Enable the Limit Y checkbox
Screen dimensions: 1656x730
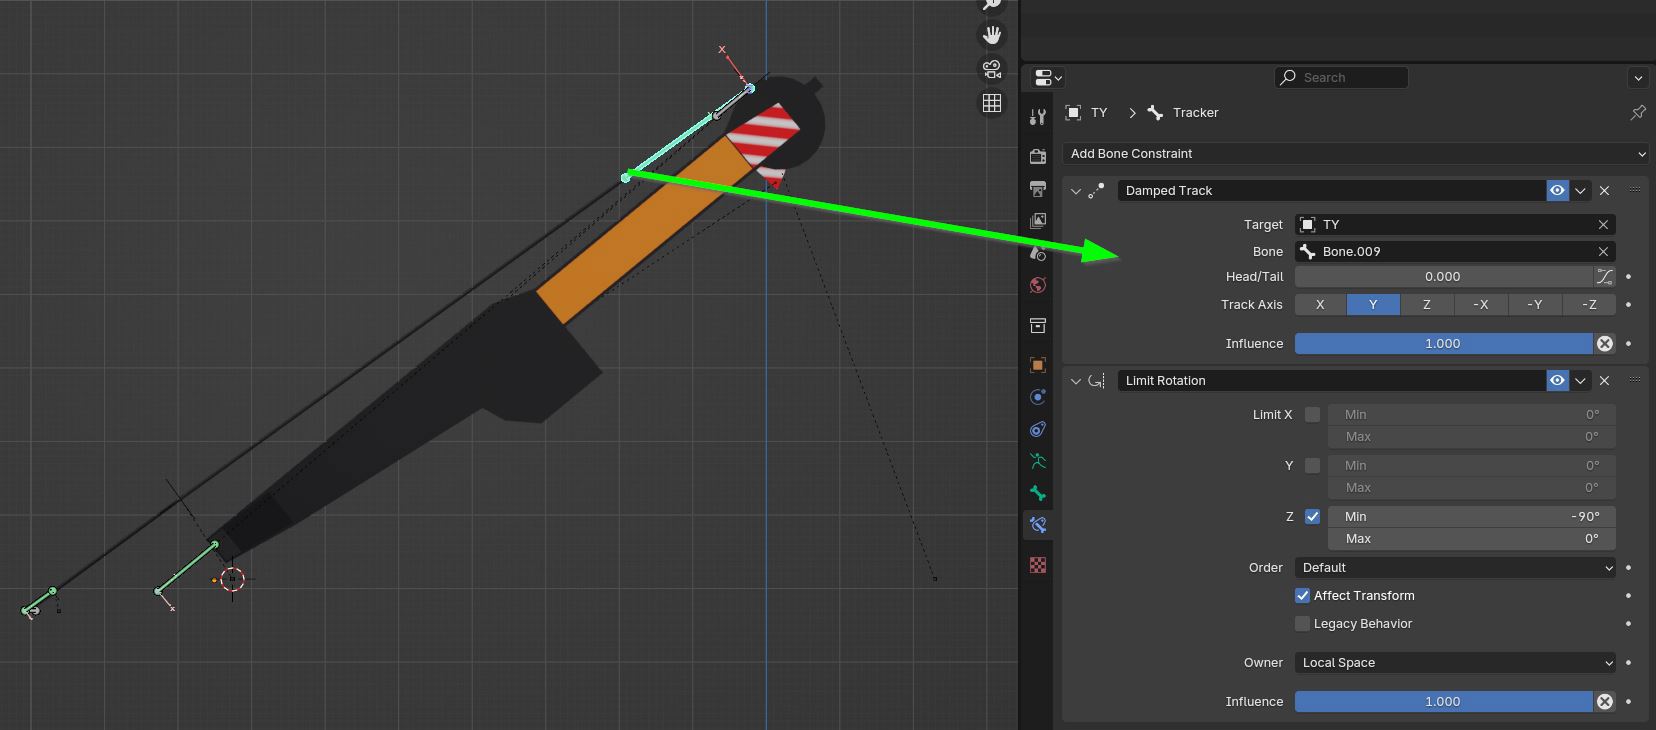(1312, 465)
